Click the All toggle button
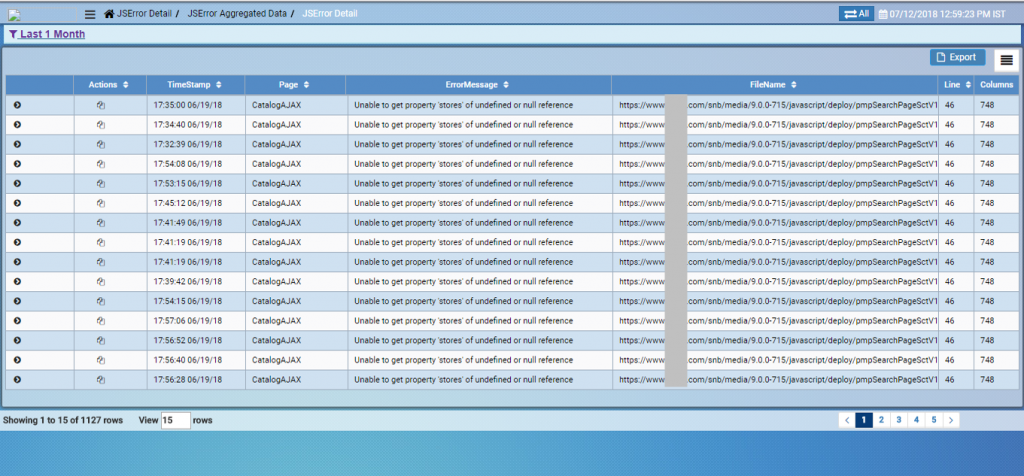The height and width of the screenshot is (476, 1024). pos(855,14)
